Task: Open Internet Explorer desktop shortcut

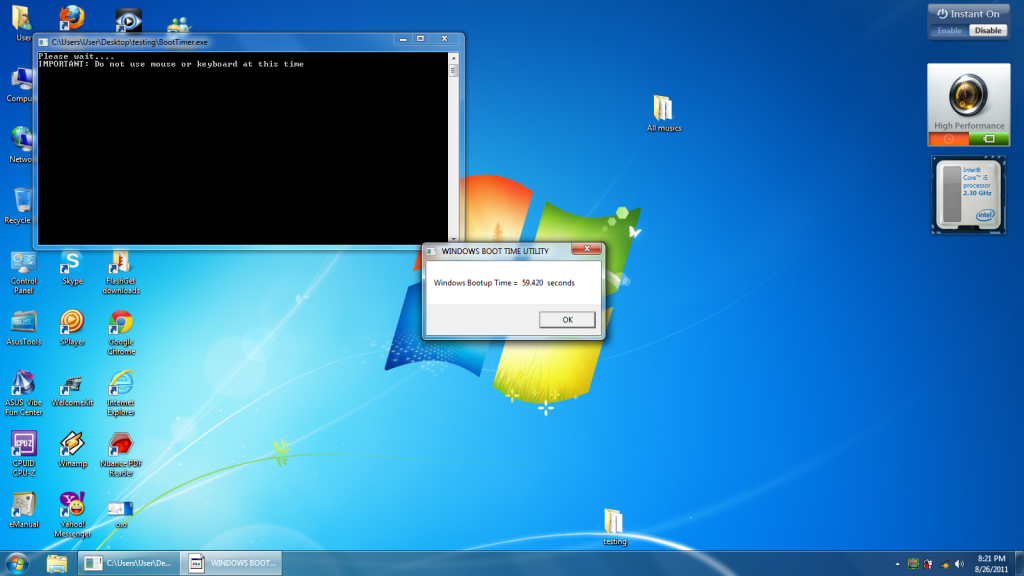Action: tap(121, 384)
